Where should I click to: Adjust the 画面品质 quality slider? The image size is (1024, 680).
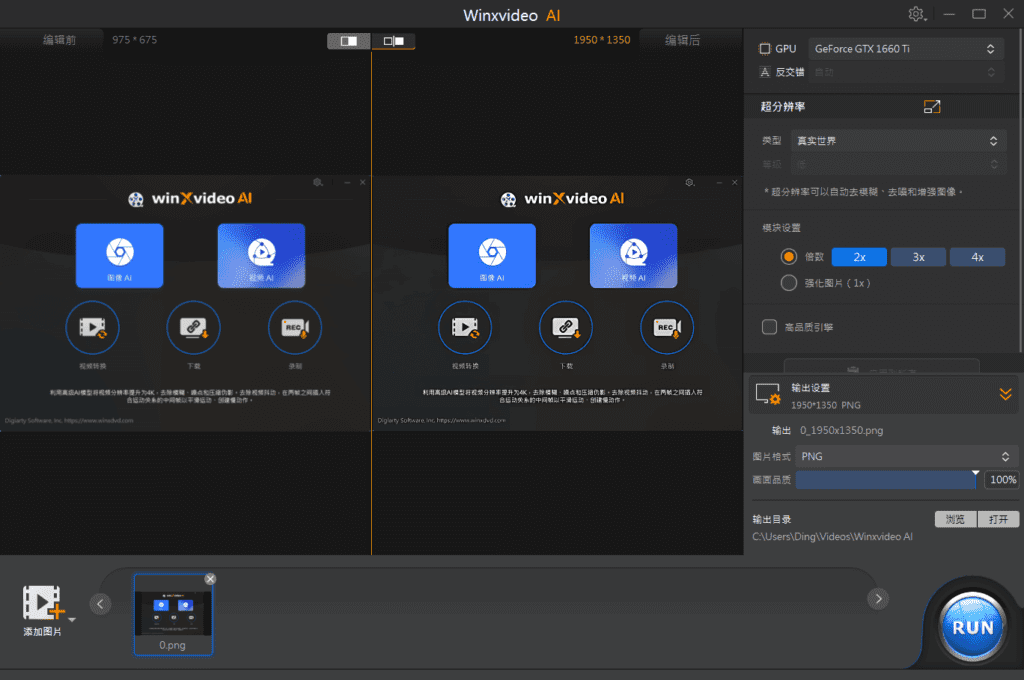[x=886, y=480]
